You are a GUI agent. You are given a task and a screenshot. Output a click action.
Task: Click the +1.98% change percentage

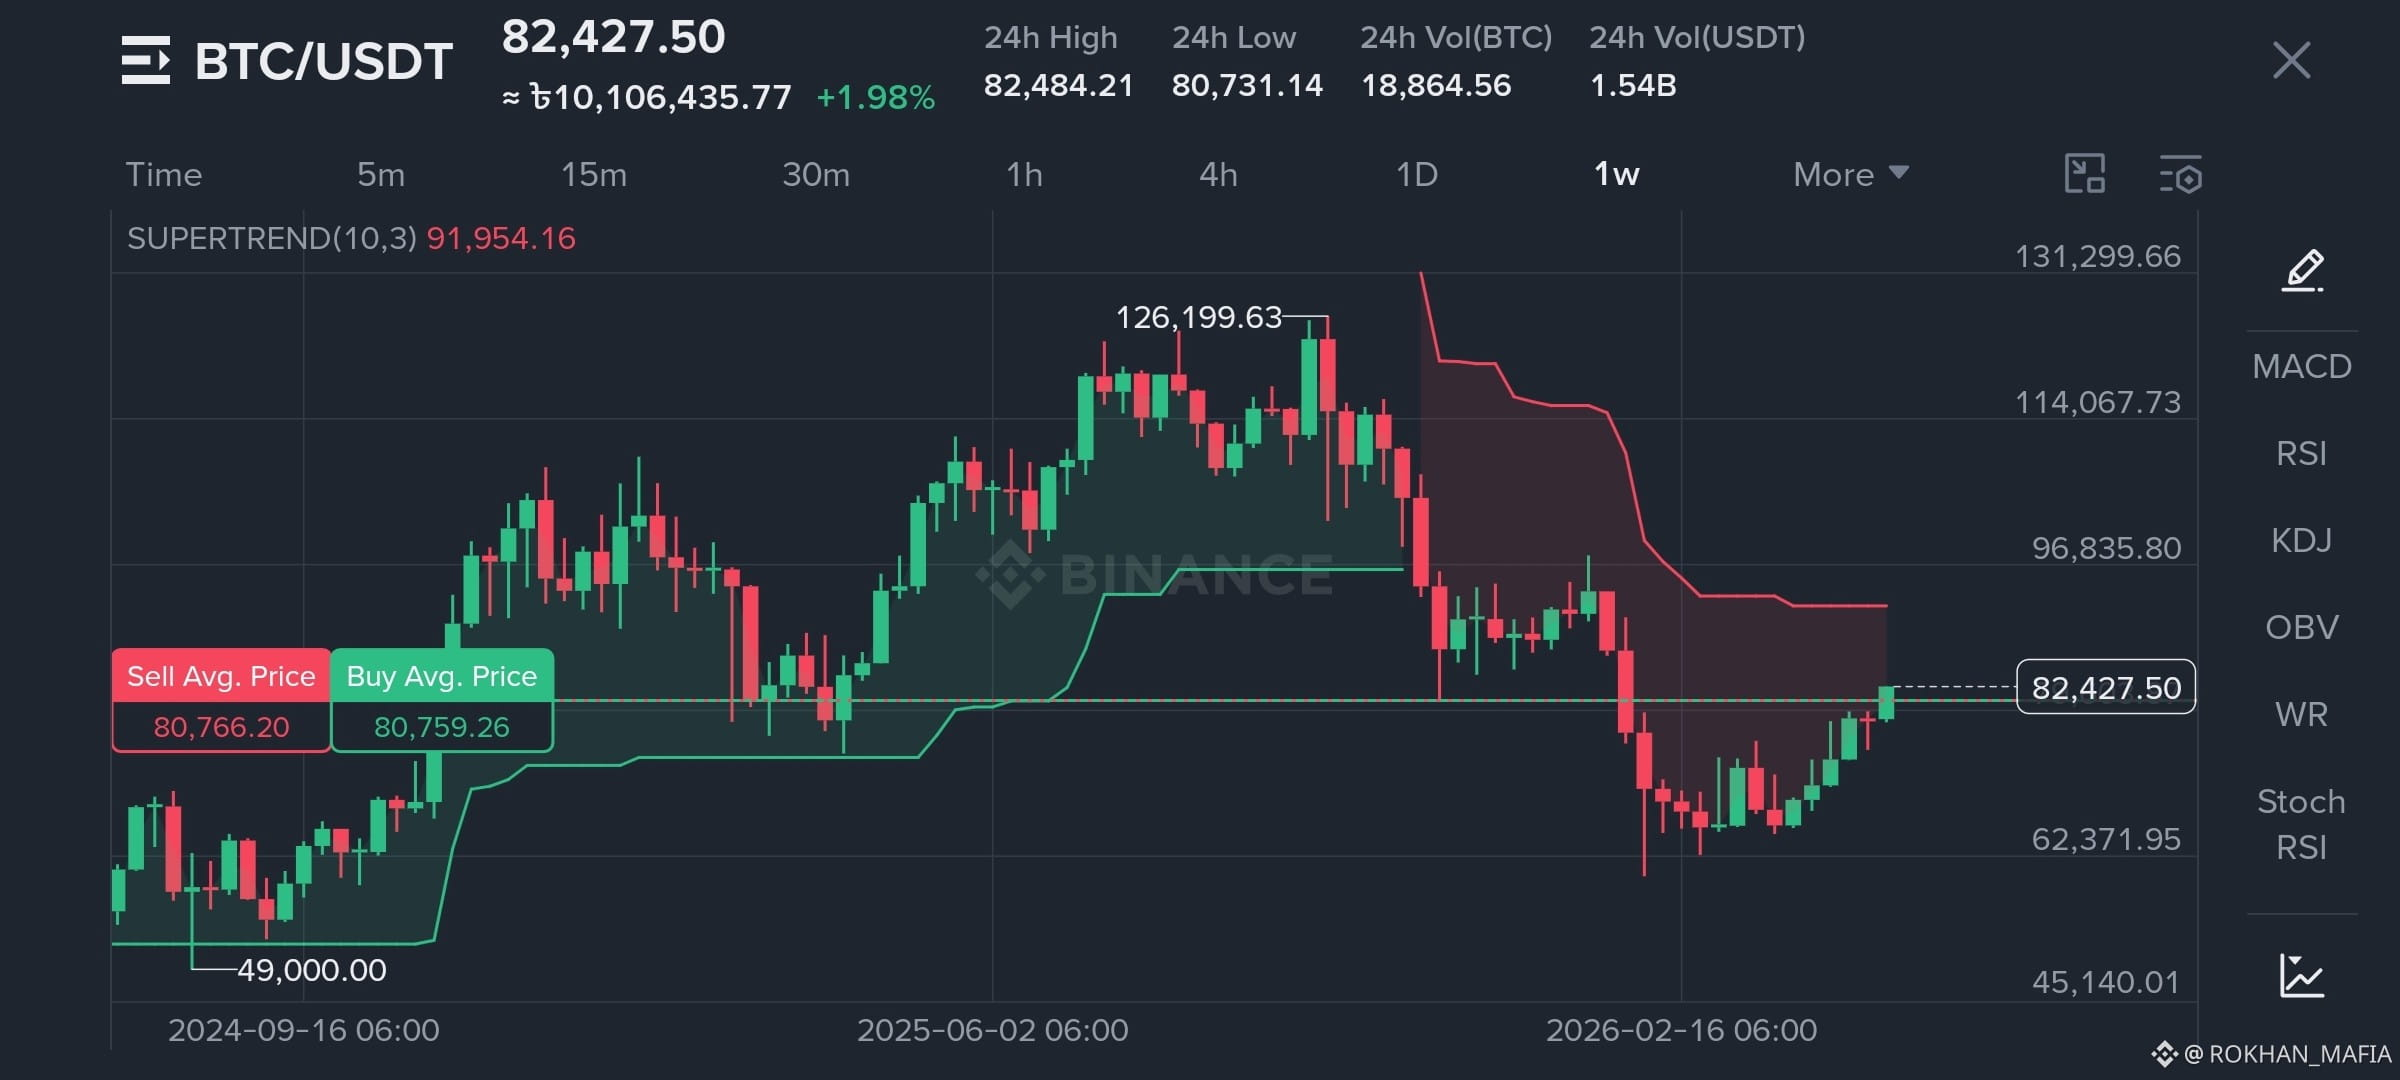(x=876, y=97)
